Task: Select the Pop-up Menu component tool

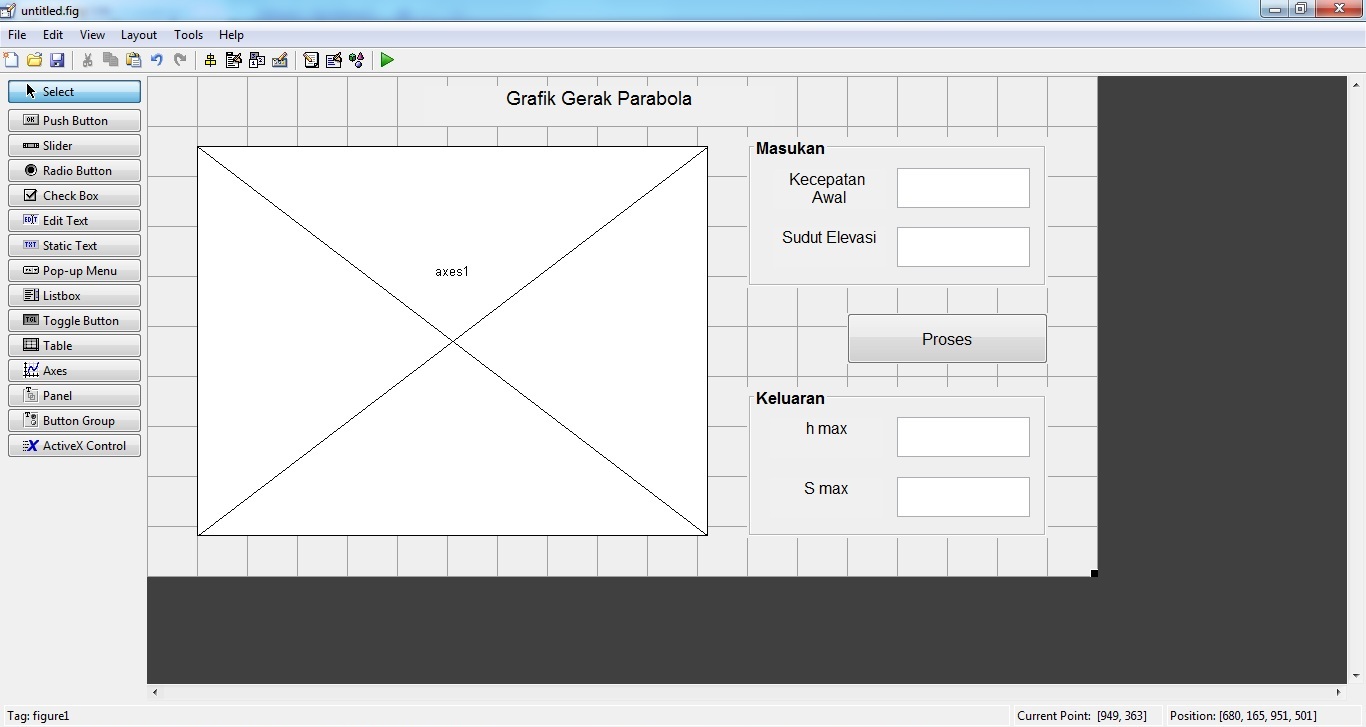Action: (74, 271)
